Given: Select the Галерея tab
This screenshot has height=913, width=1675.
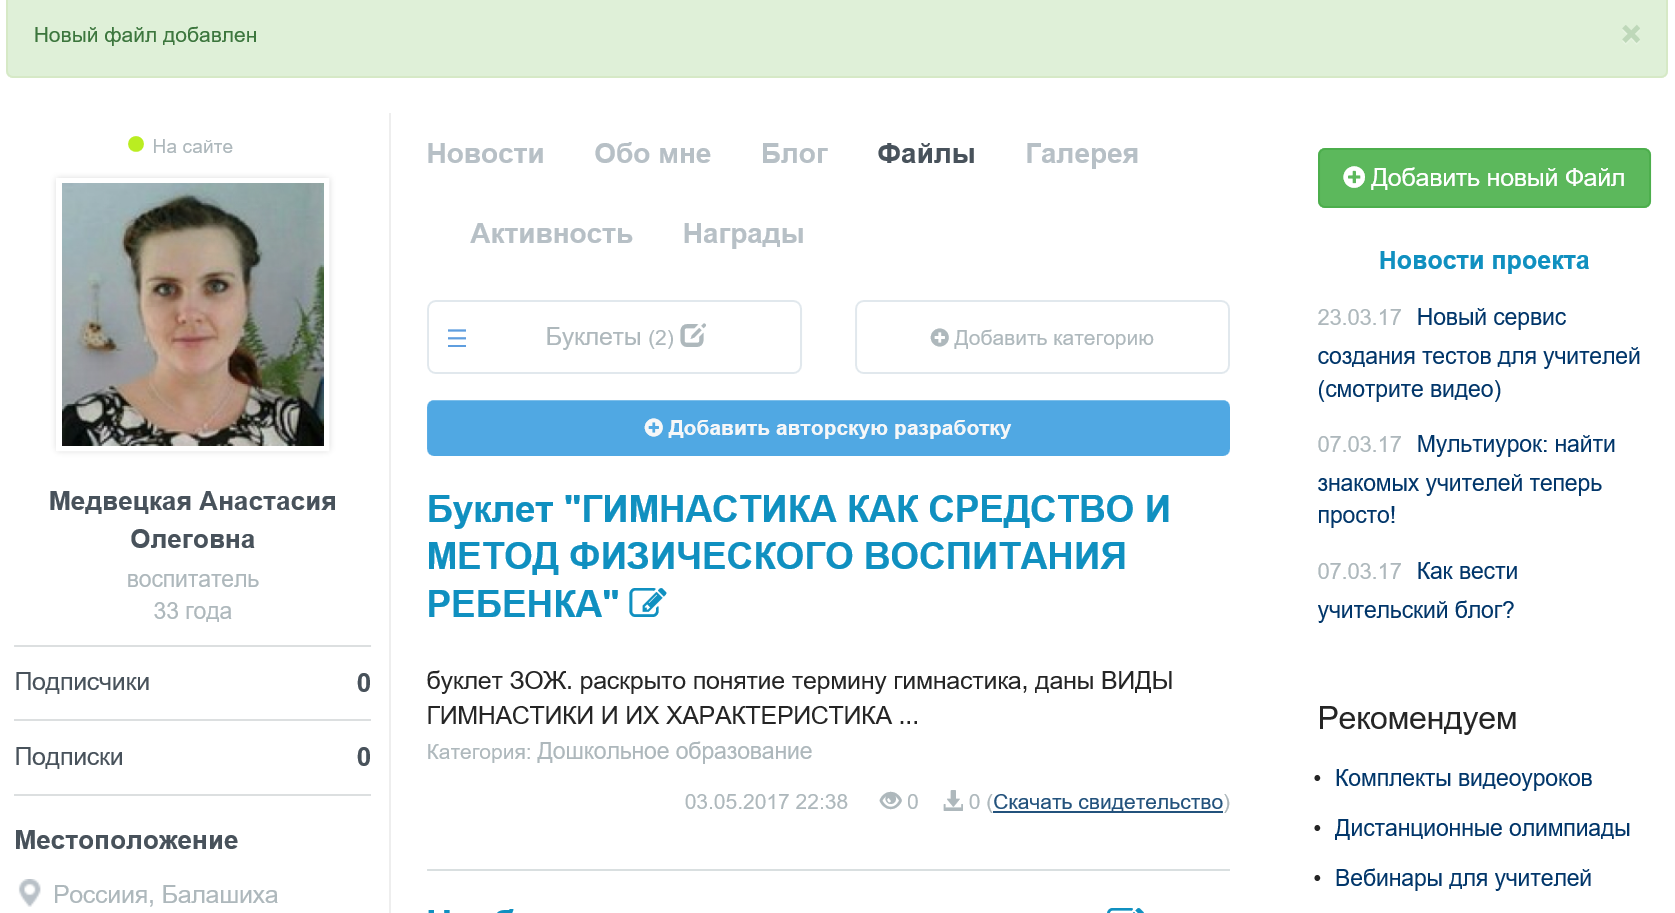Looking at the screenshot, I should 1081,154.
